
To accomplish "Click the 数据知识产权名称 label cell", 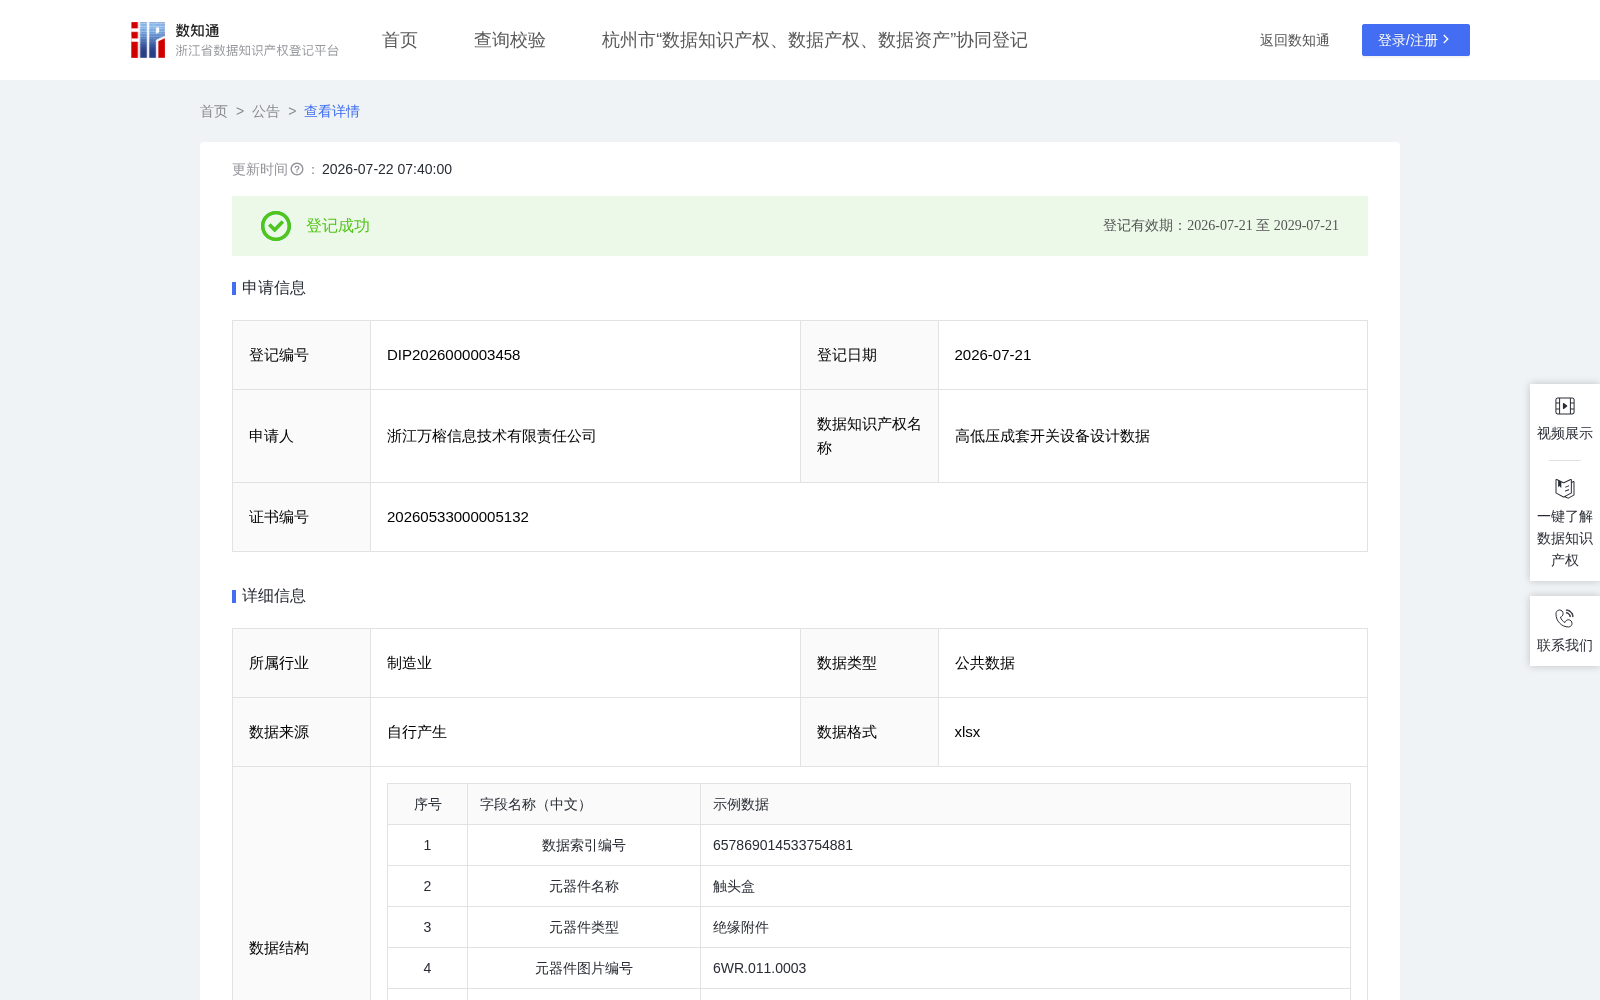I will pos(869,436).
